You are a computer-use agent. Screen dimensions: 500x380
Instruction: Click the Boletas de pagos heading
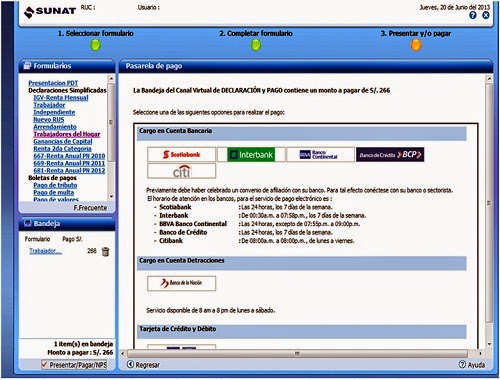52,178
